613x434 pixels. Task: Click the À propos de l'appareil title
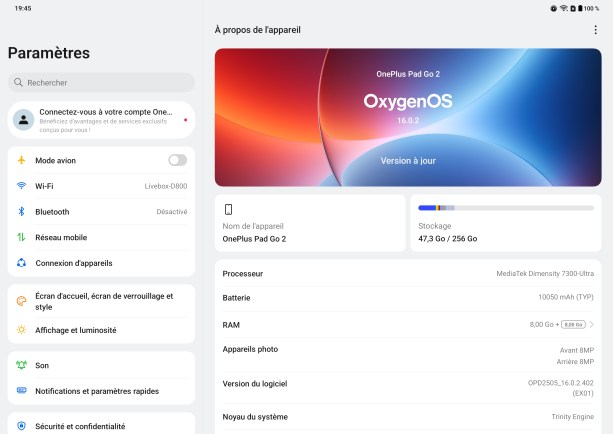[x=258, y=30]
